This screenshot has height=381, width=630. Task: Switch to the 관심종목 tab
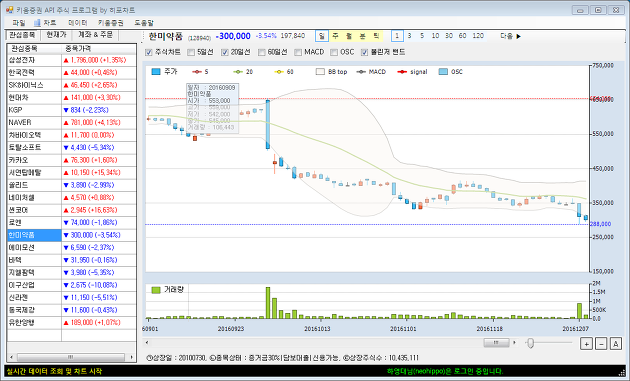tap(22, 35)
